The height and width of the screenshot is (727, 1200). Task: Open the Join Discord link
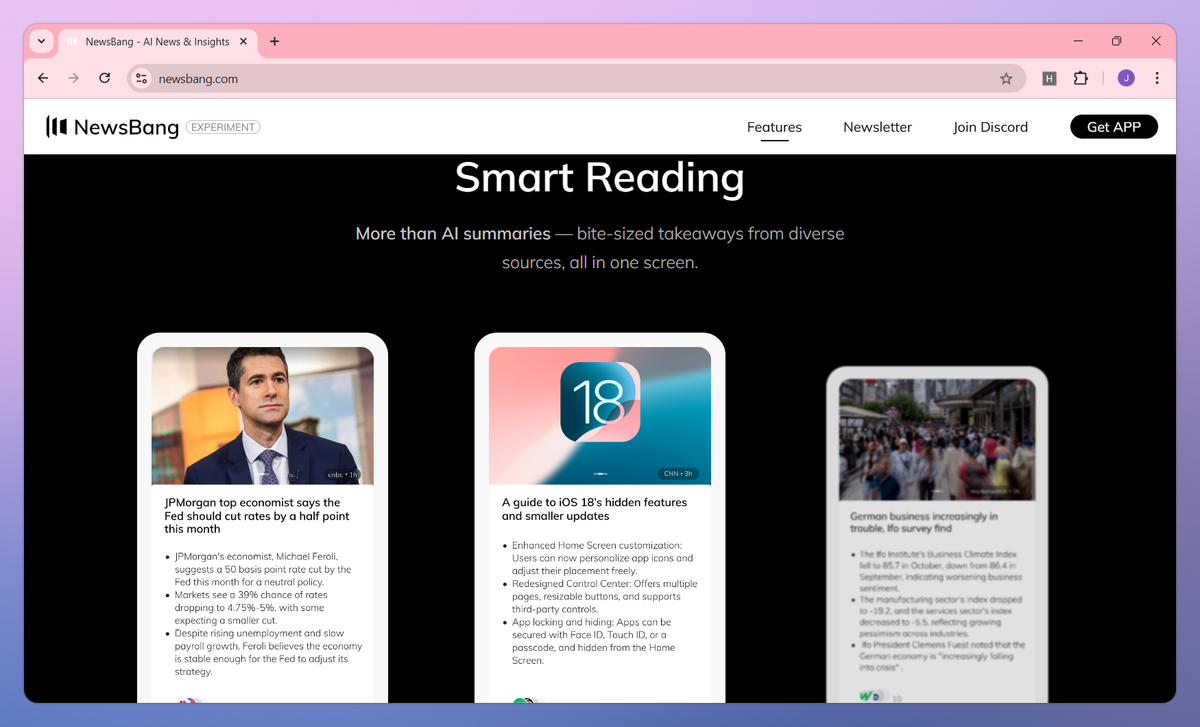click(990, 127)
